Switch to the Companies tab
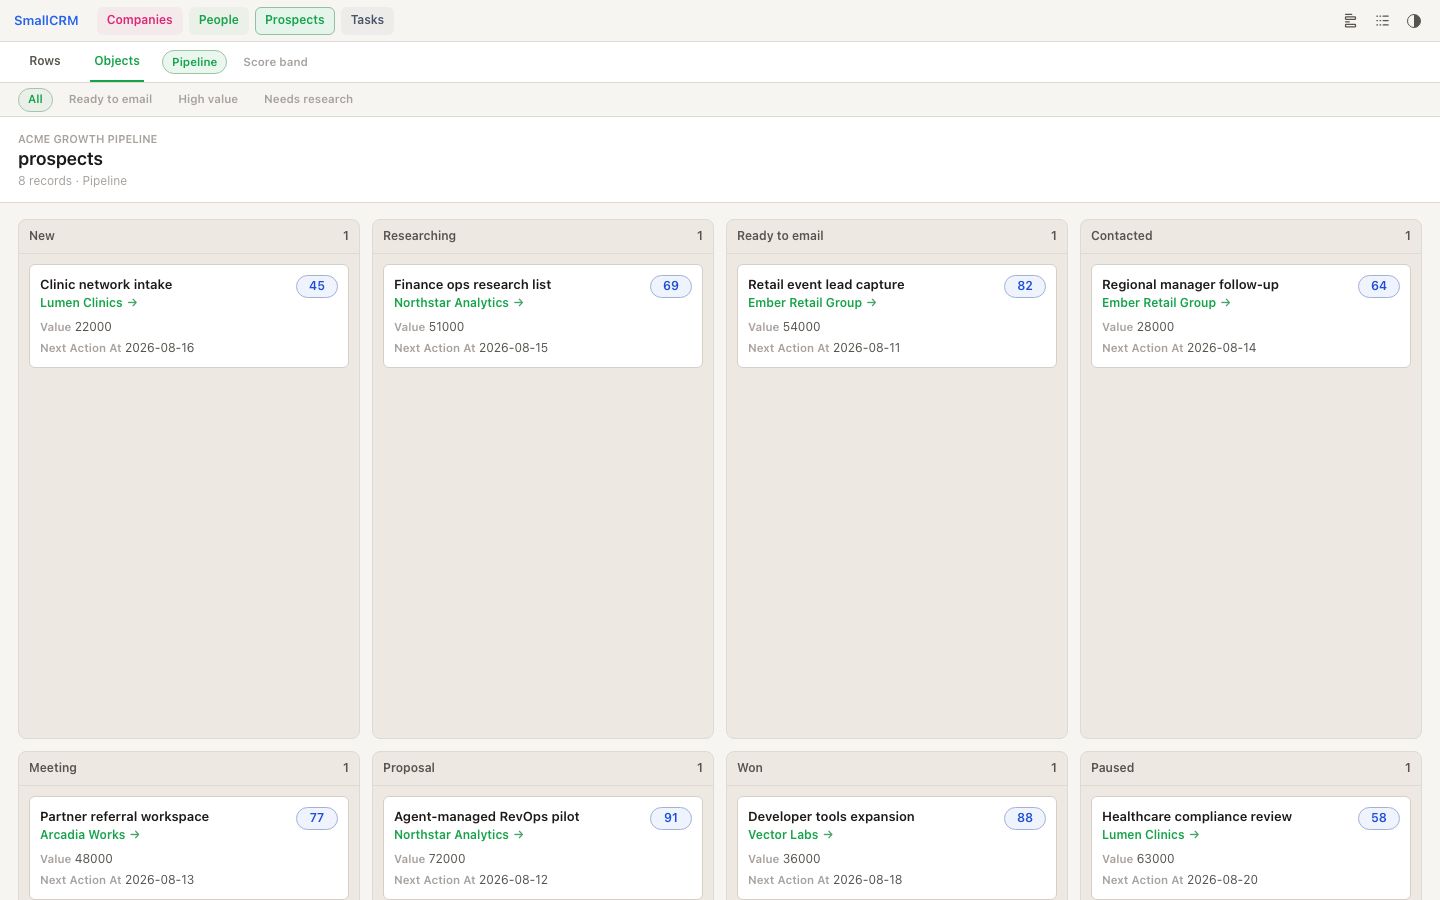Viewport: 1440px width, 900px height. pos(140,20)
